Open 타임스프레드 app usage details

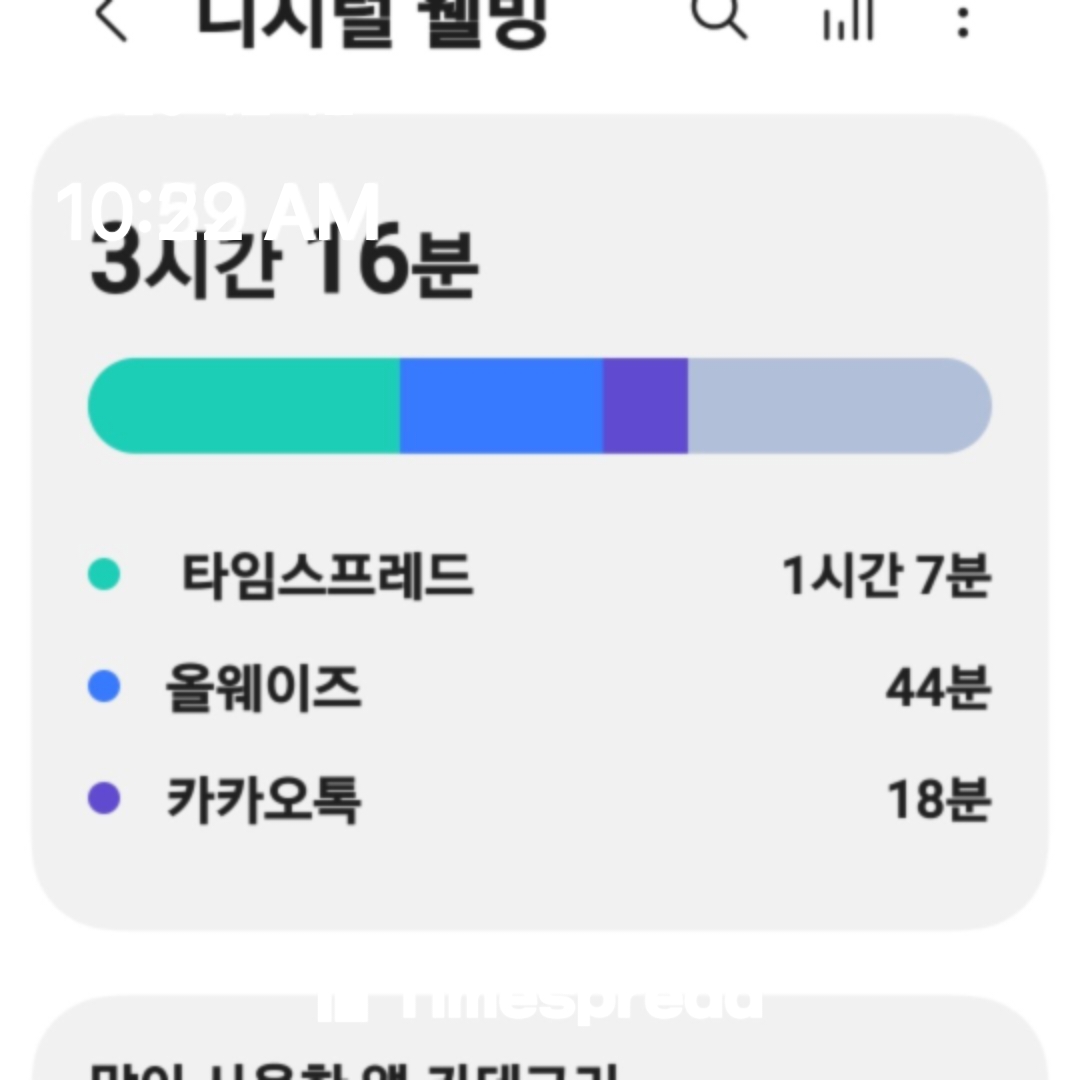326,576
